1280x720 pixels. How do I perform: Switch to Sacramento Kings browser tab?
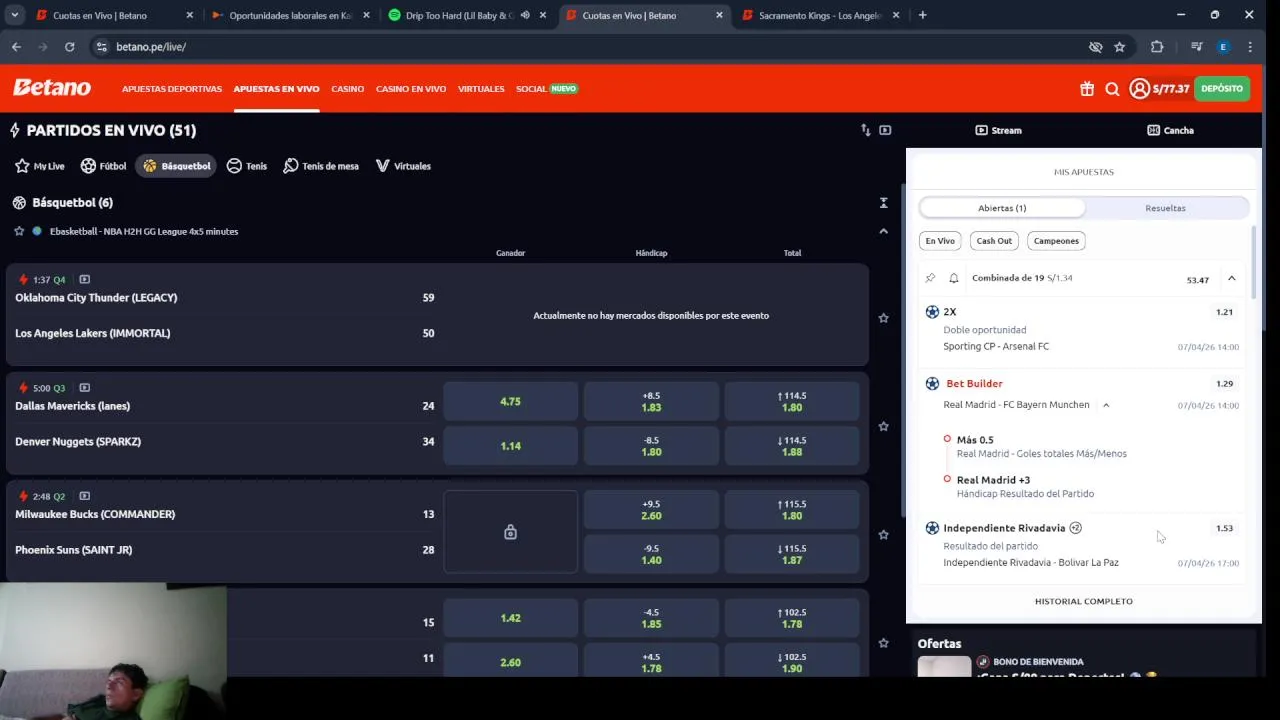tap(819, 15)
